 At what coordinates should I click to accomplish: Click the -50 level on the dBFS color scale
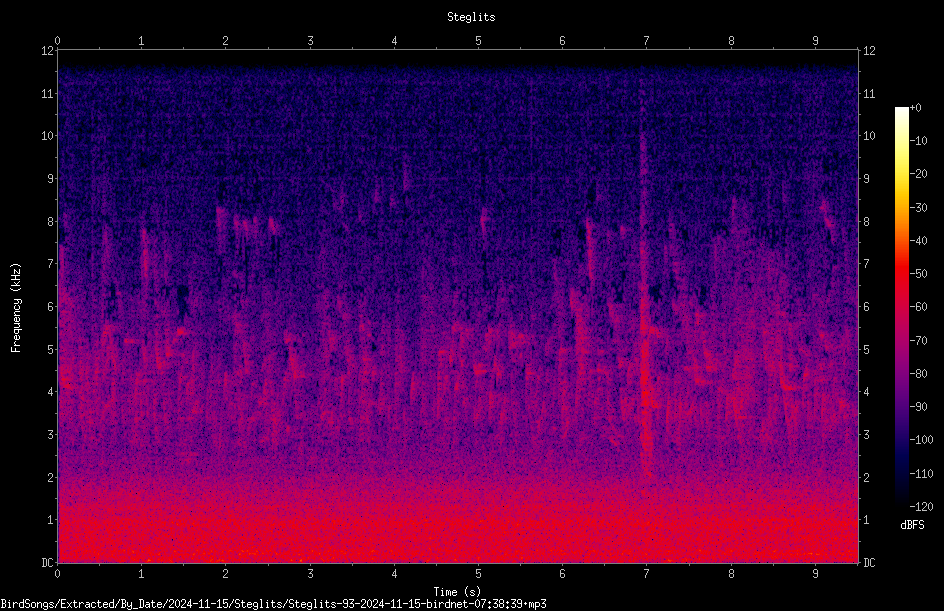pyautogui.click(x=918, y=274)
